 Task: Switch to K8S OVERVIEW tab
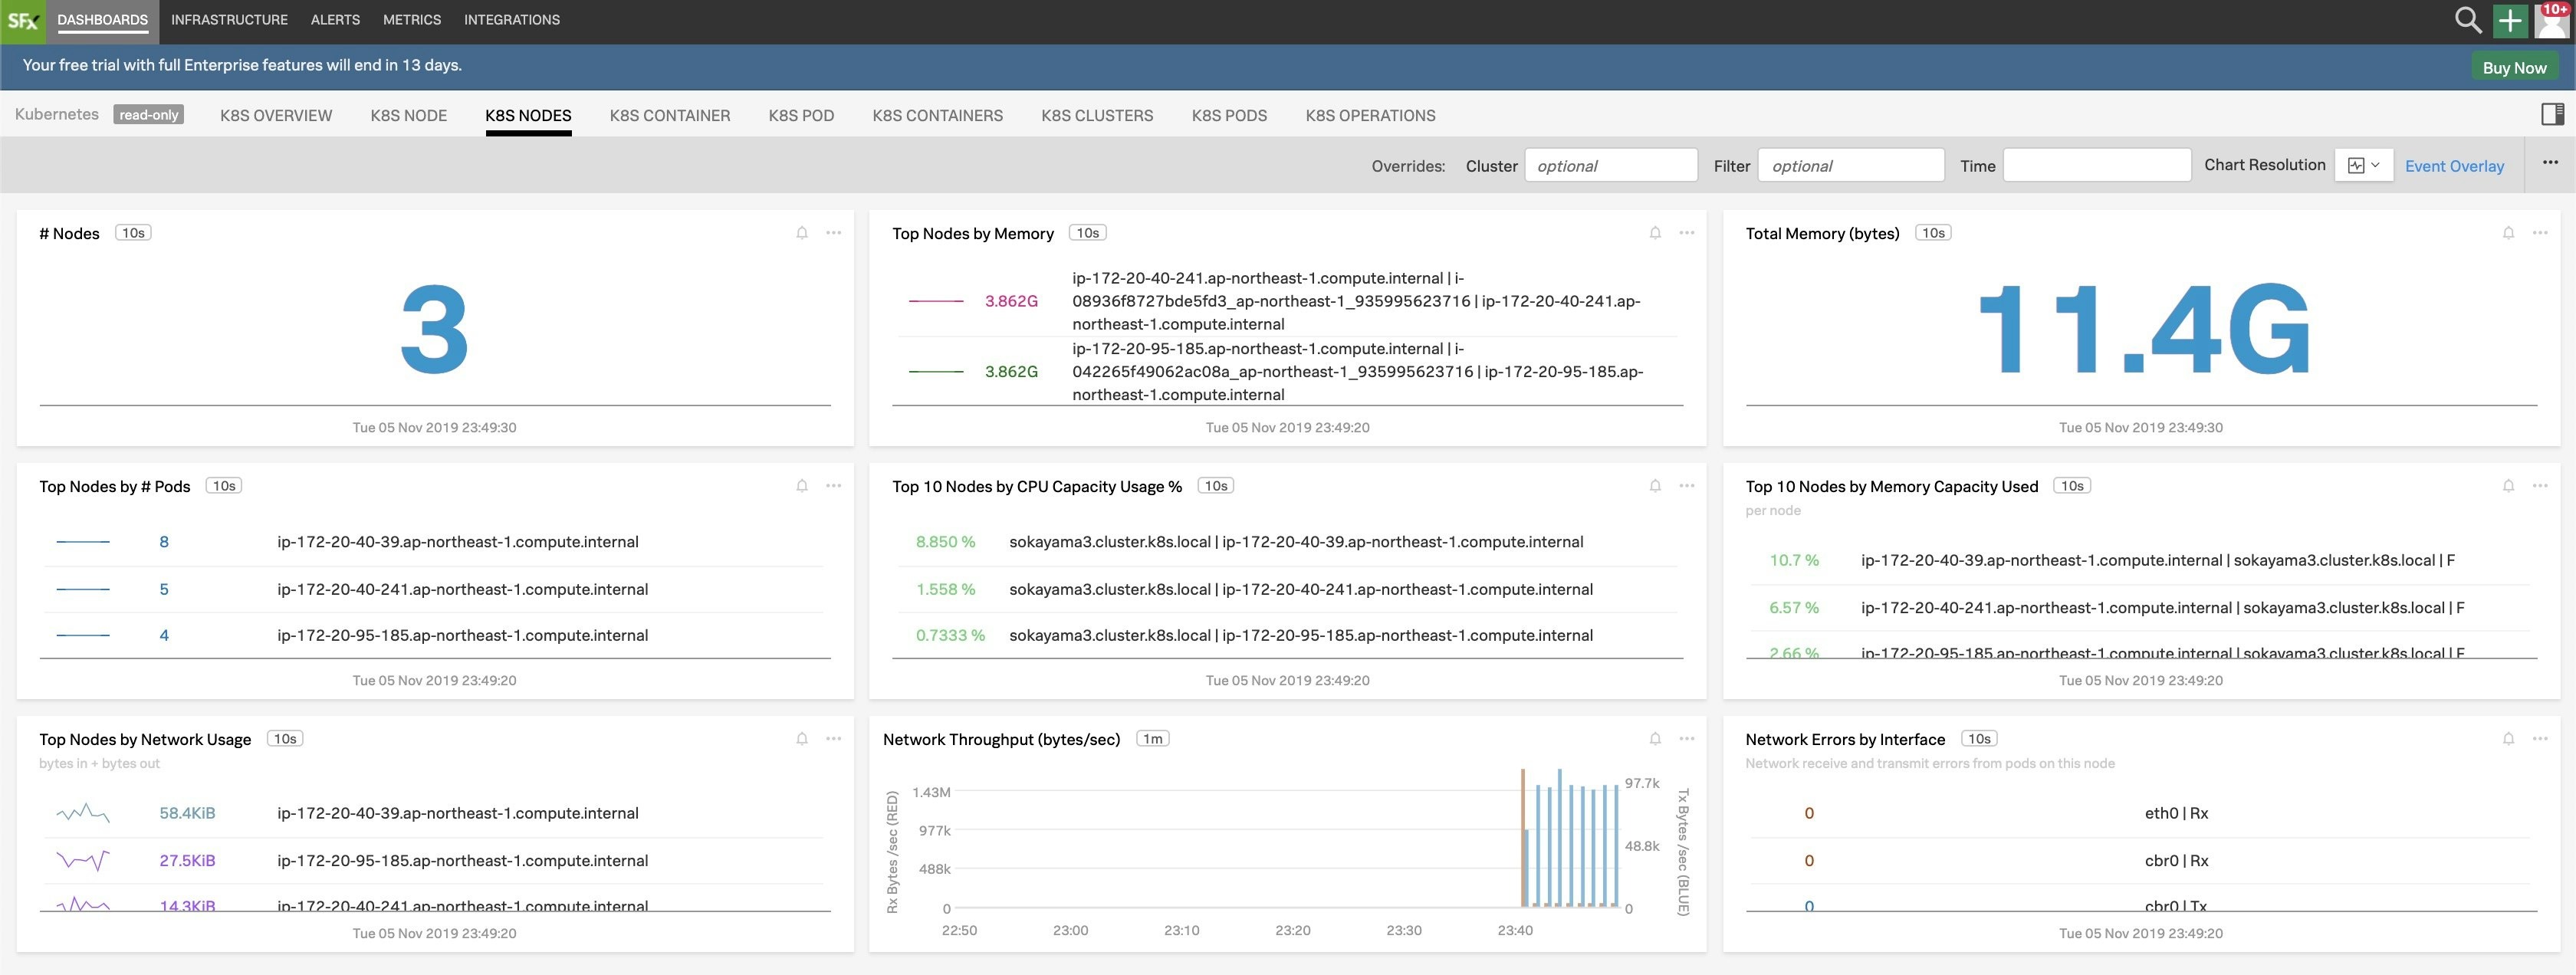point(274,115)
